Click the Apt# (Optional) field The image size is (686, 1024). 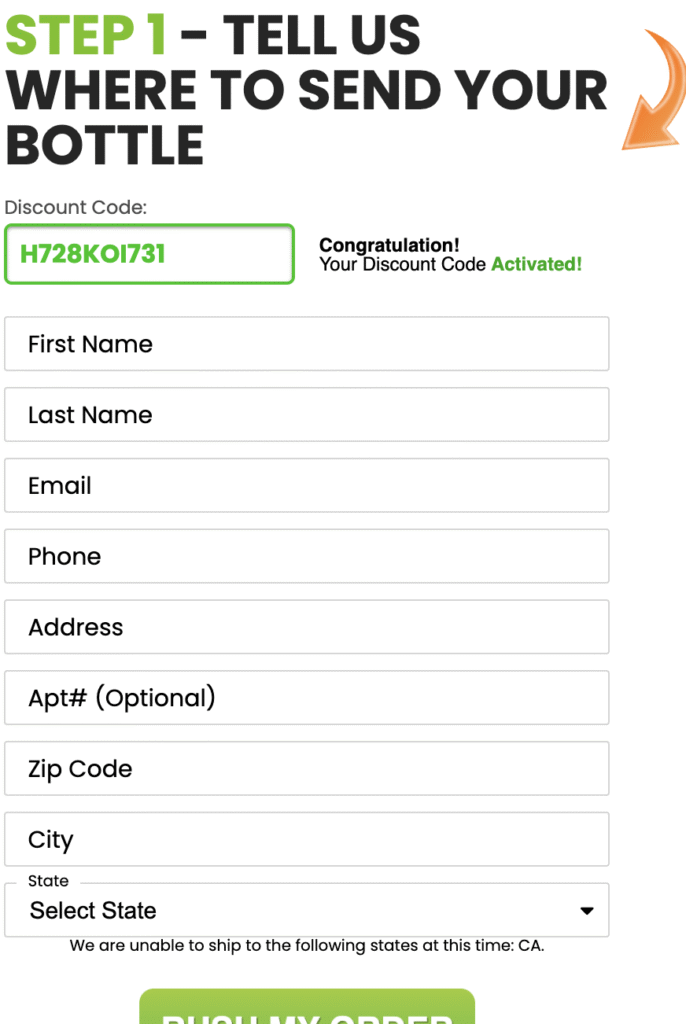(x=306, y=698)
